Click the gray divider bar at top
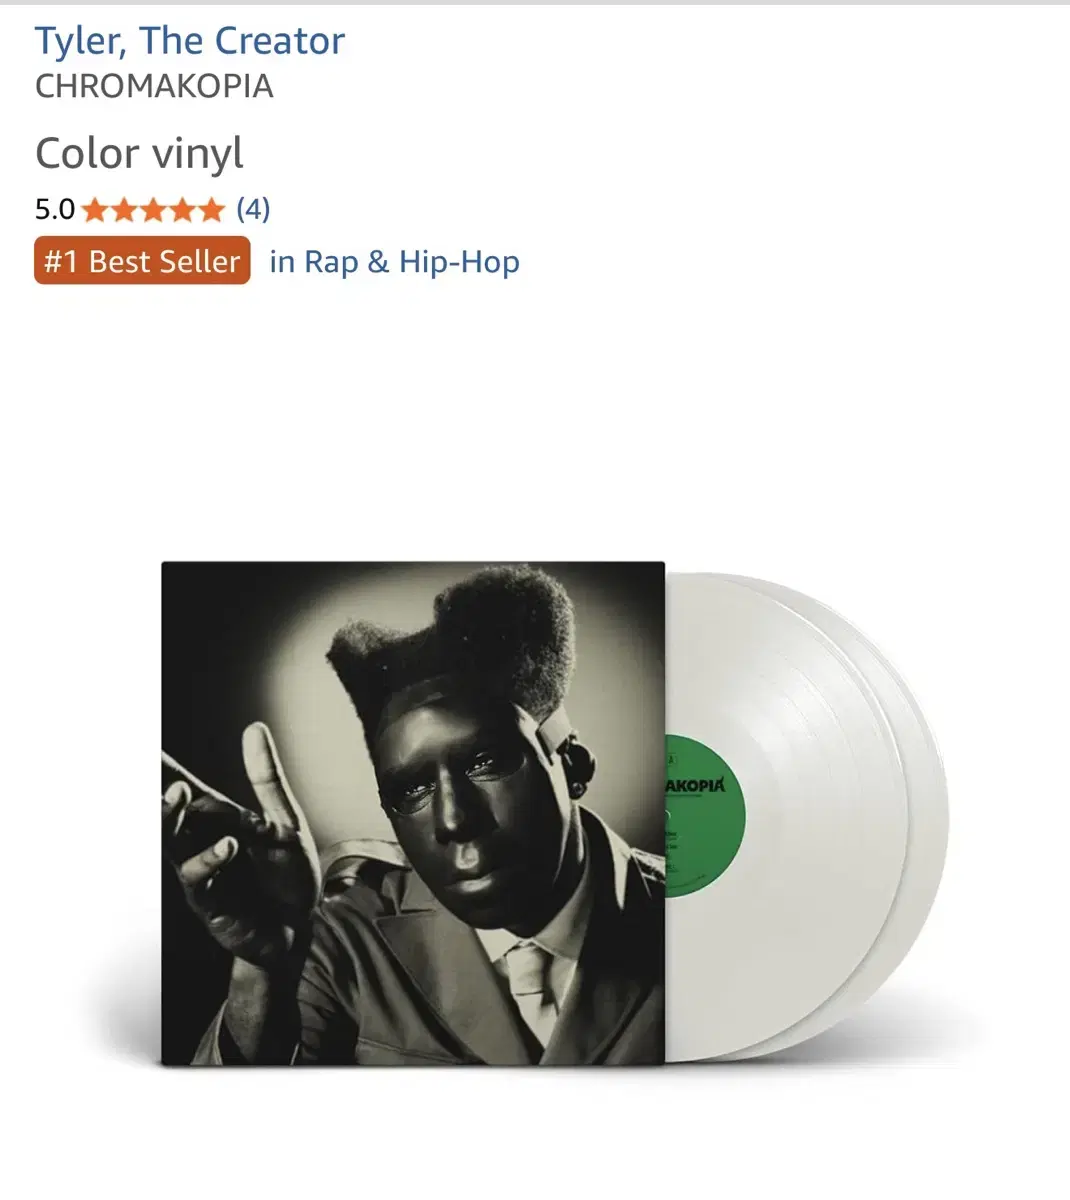The height and width of the screenshot is (1200, 1070). 535,2
